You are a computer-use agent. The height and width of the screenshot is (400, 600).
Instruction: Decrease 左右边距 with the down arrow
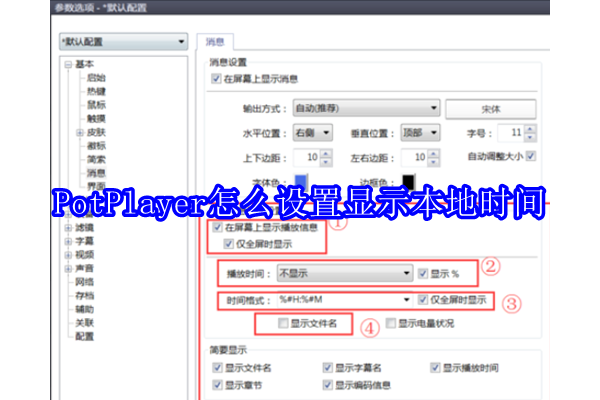click(434, 162)
